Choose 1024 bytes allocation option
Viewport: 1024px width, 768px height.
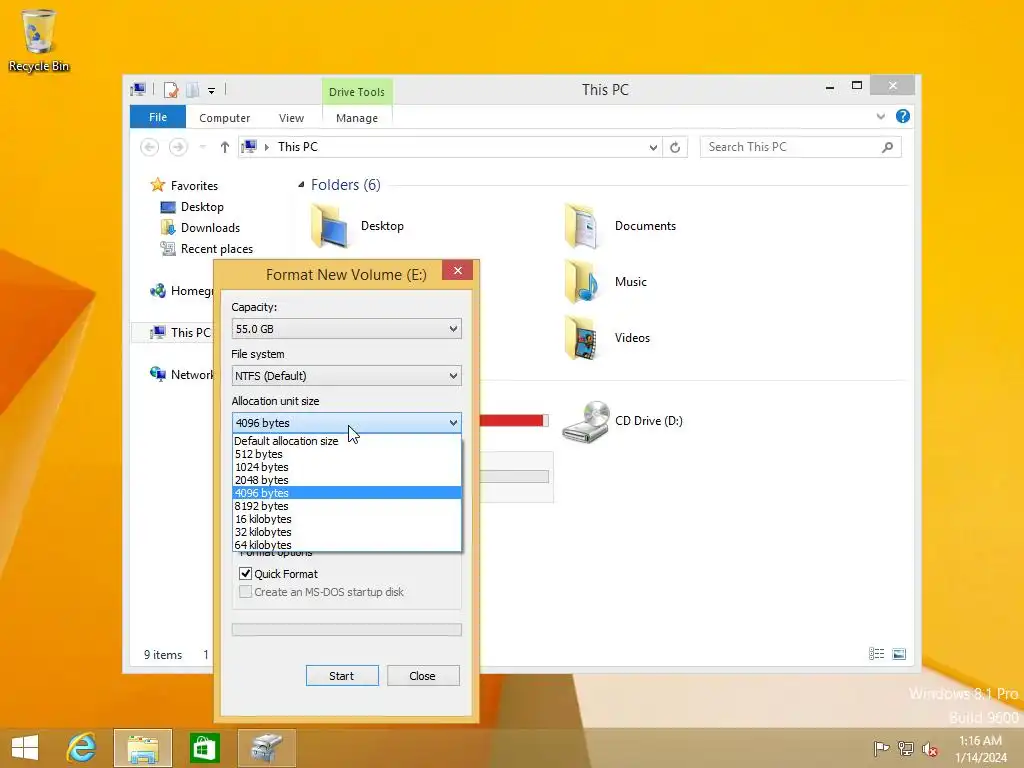347,467
